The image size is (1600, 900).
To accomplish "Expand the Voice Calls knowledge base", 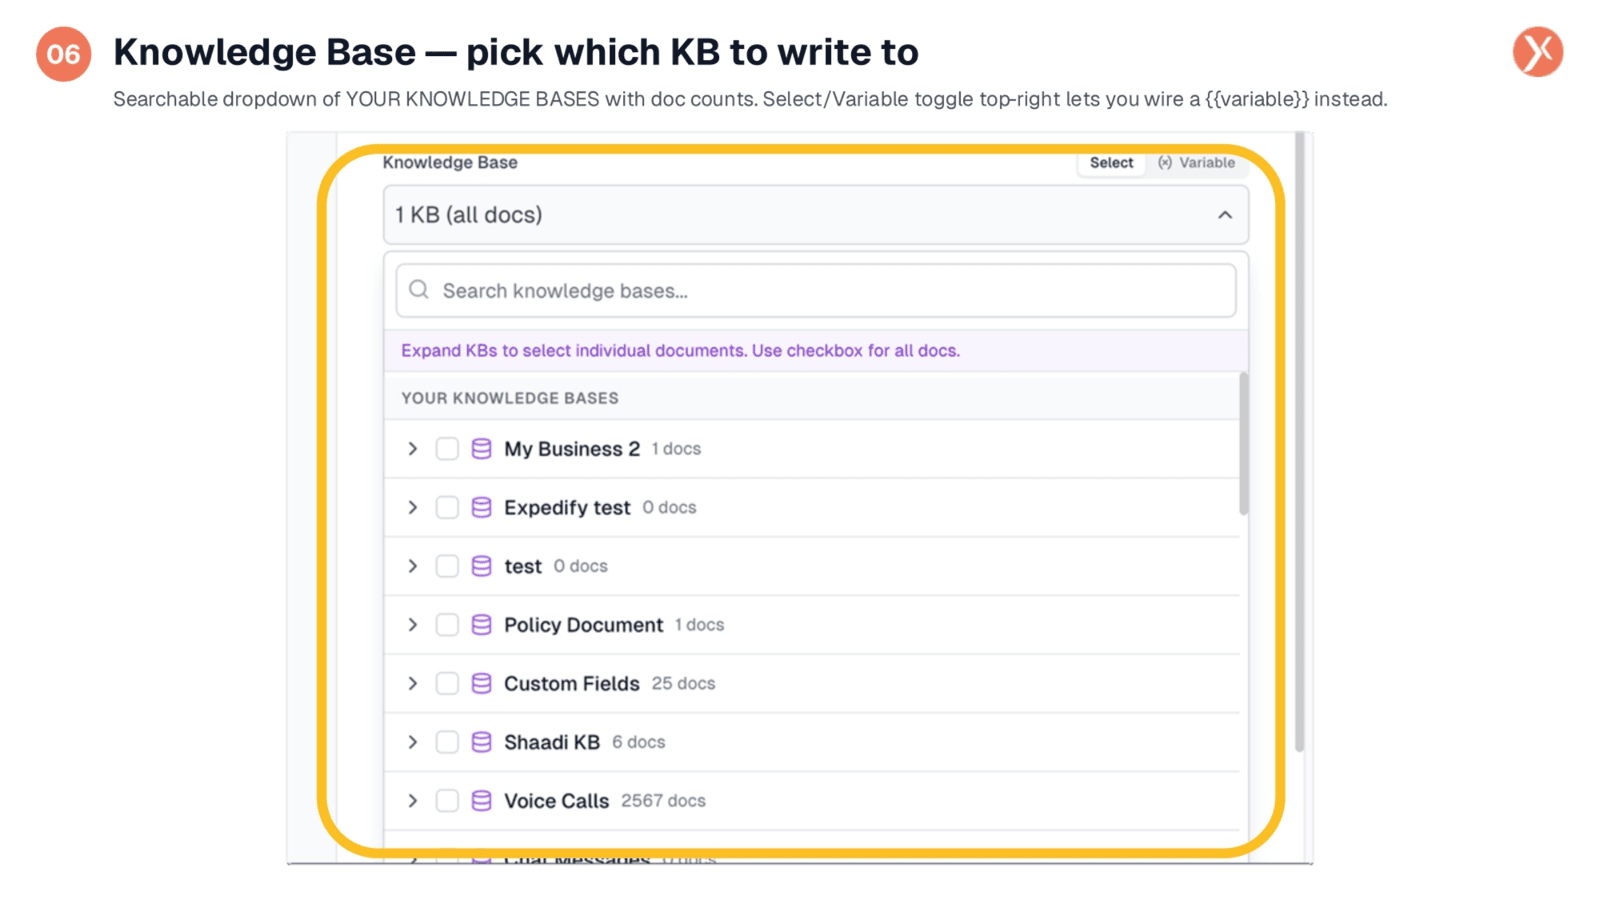I will 412,801.
